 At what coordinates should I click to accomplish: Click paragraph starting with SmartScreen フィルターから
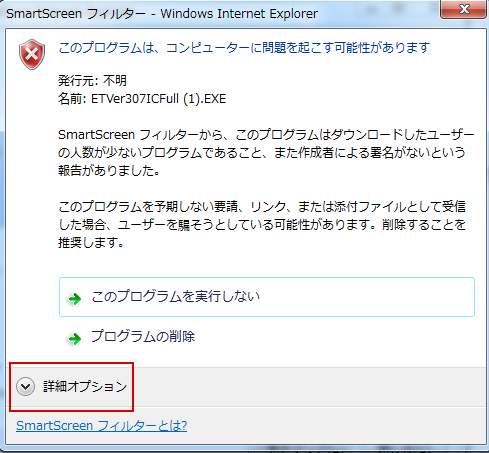(x=266, y=153)
